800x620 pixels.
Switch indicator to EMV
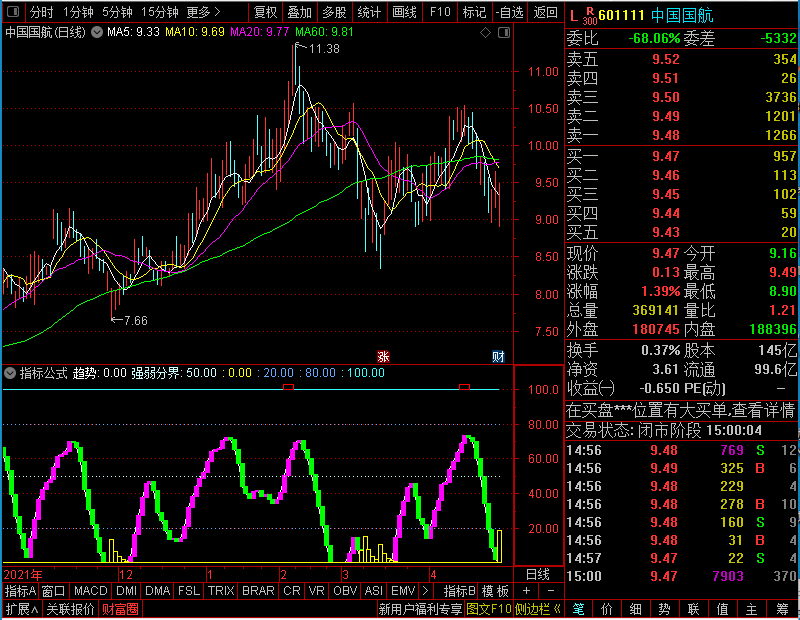click(x=403, y=591)
